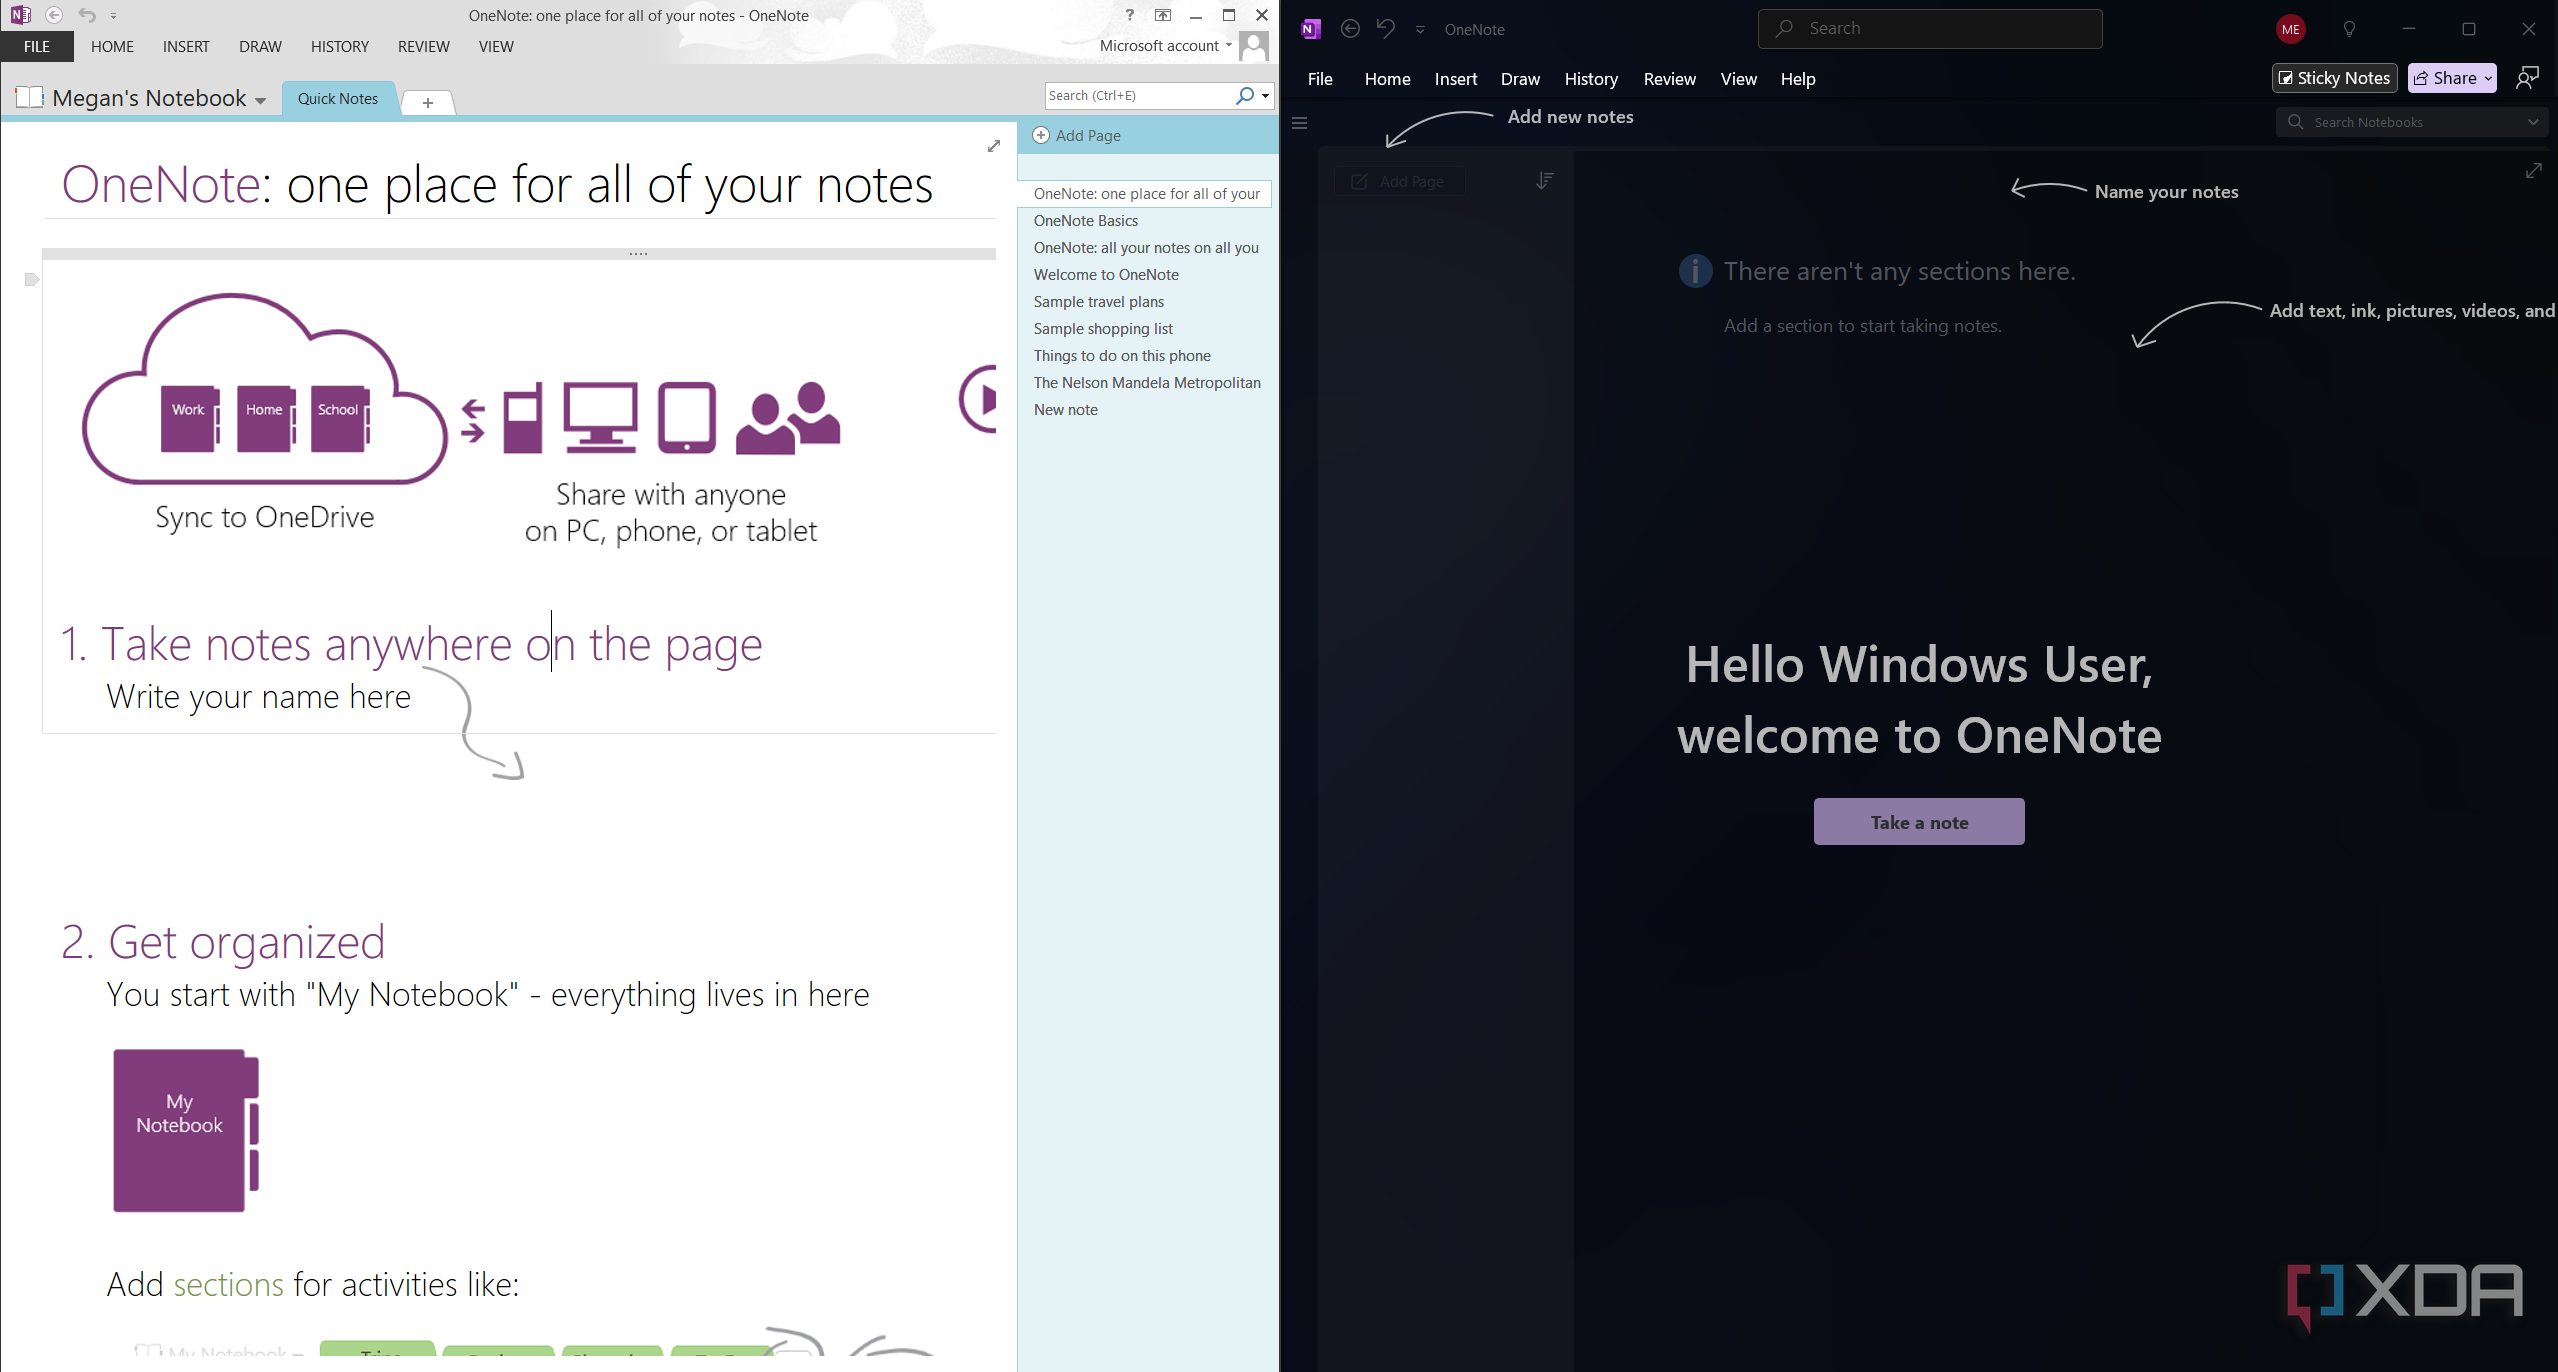Click the ribbon display options icon in old OneNote
Viewport: 2558px width, 1372px height.
pos(1162,15)
